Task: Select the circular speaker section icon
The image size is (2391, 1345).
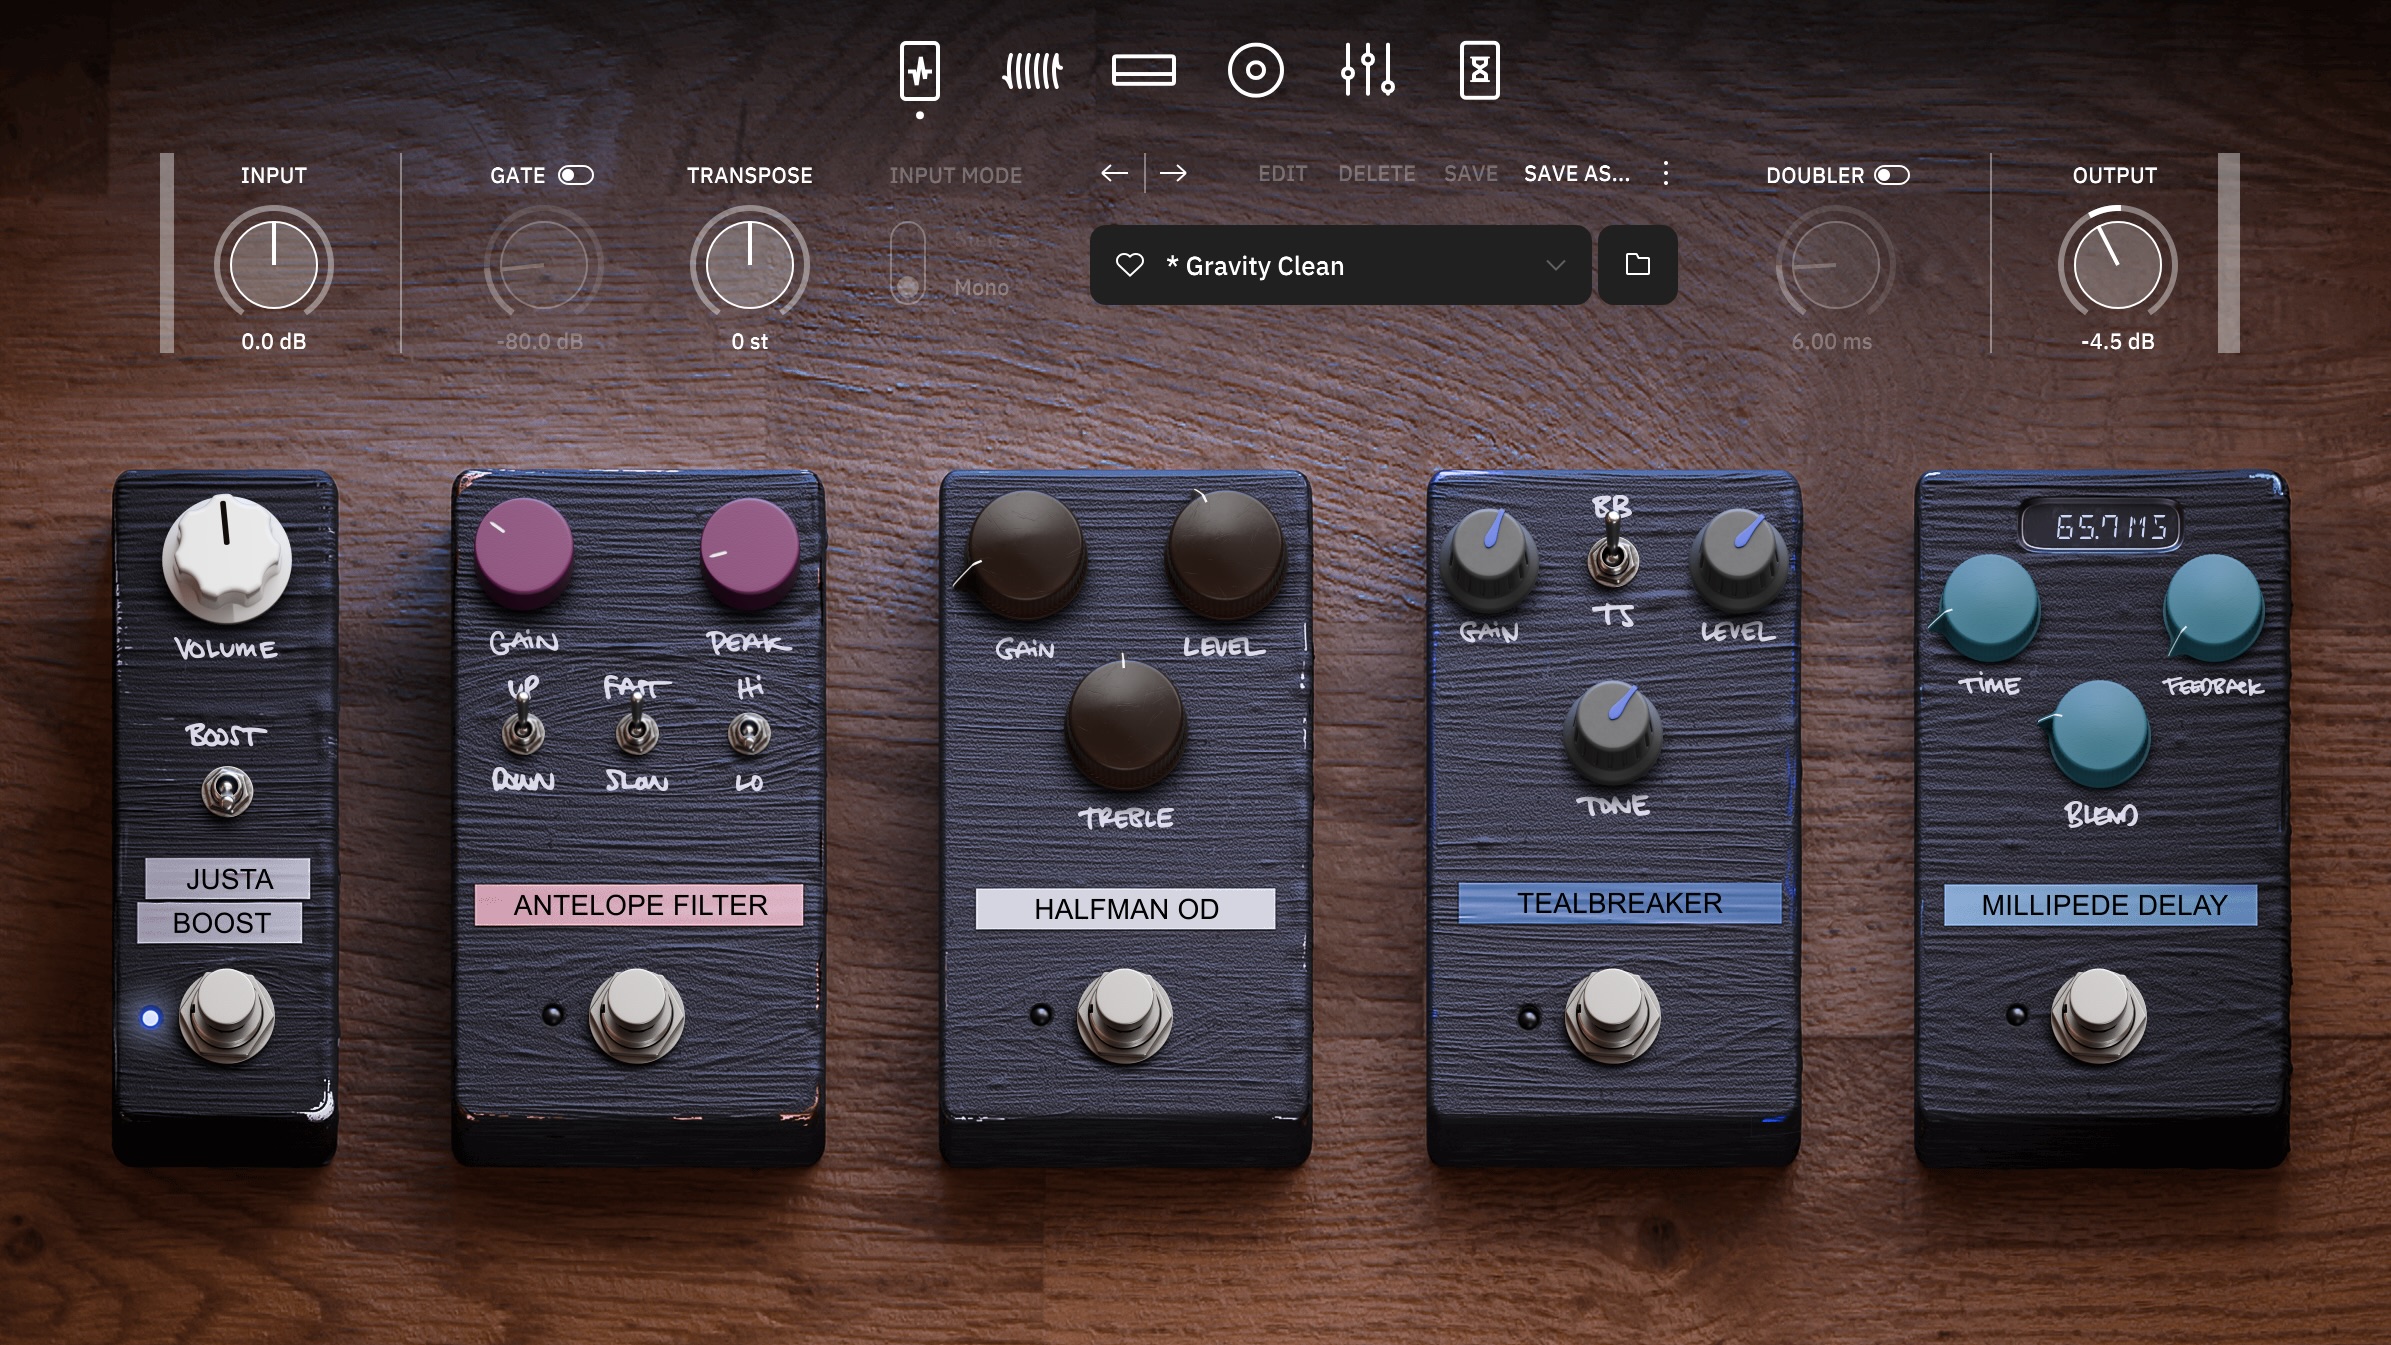Action: pos(1255,71)
